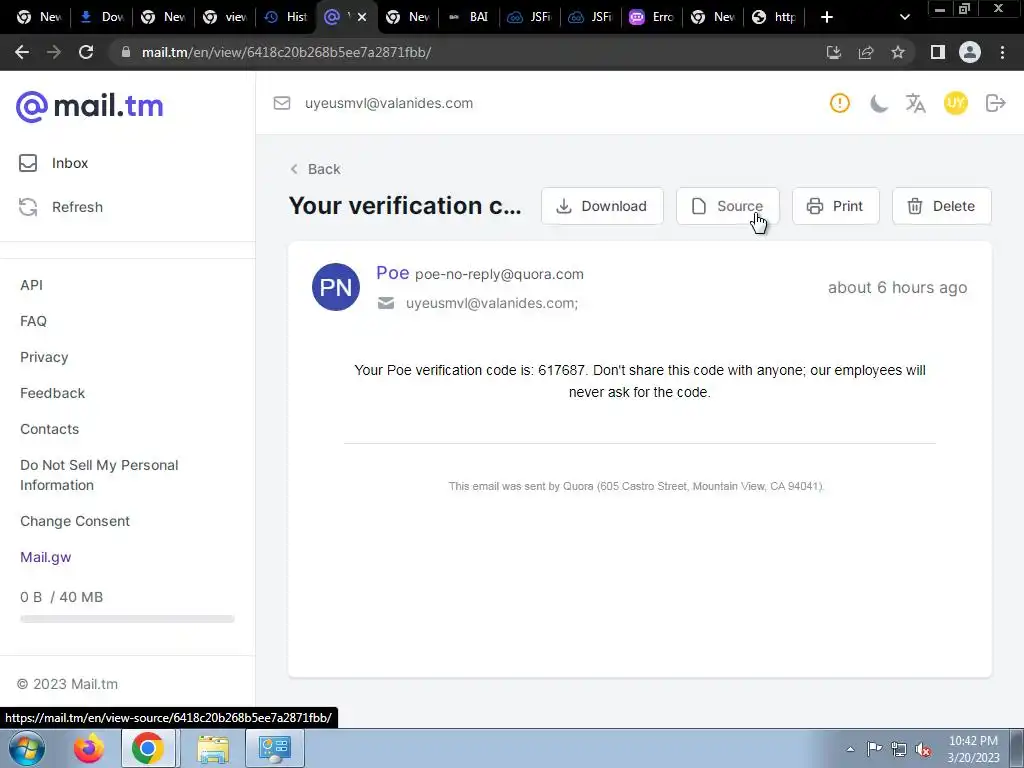
Task: Click the envelope icon beside email address
Action: click(x=281, y=103)
